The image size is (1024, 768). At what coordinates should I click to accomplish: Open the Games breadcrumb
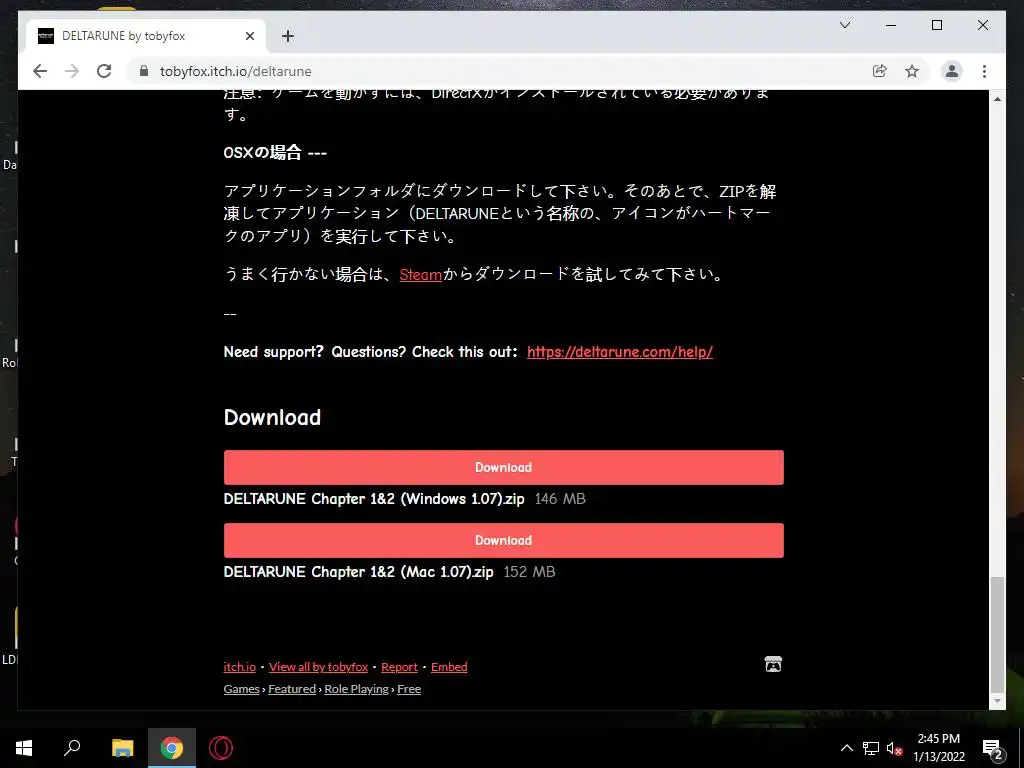point(242,689)
